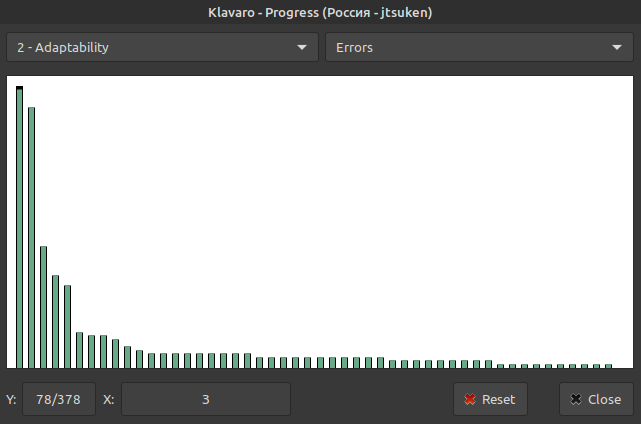Click the second tallest bar in chart
641x424 pixels.
click(x=31, y=238)
